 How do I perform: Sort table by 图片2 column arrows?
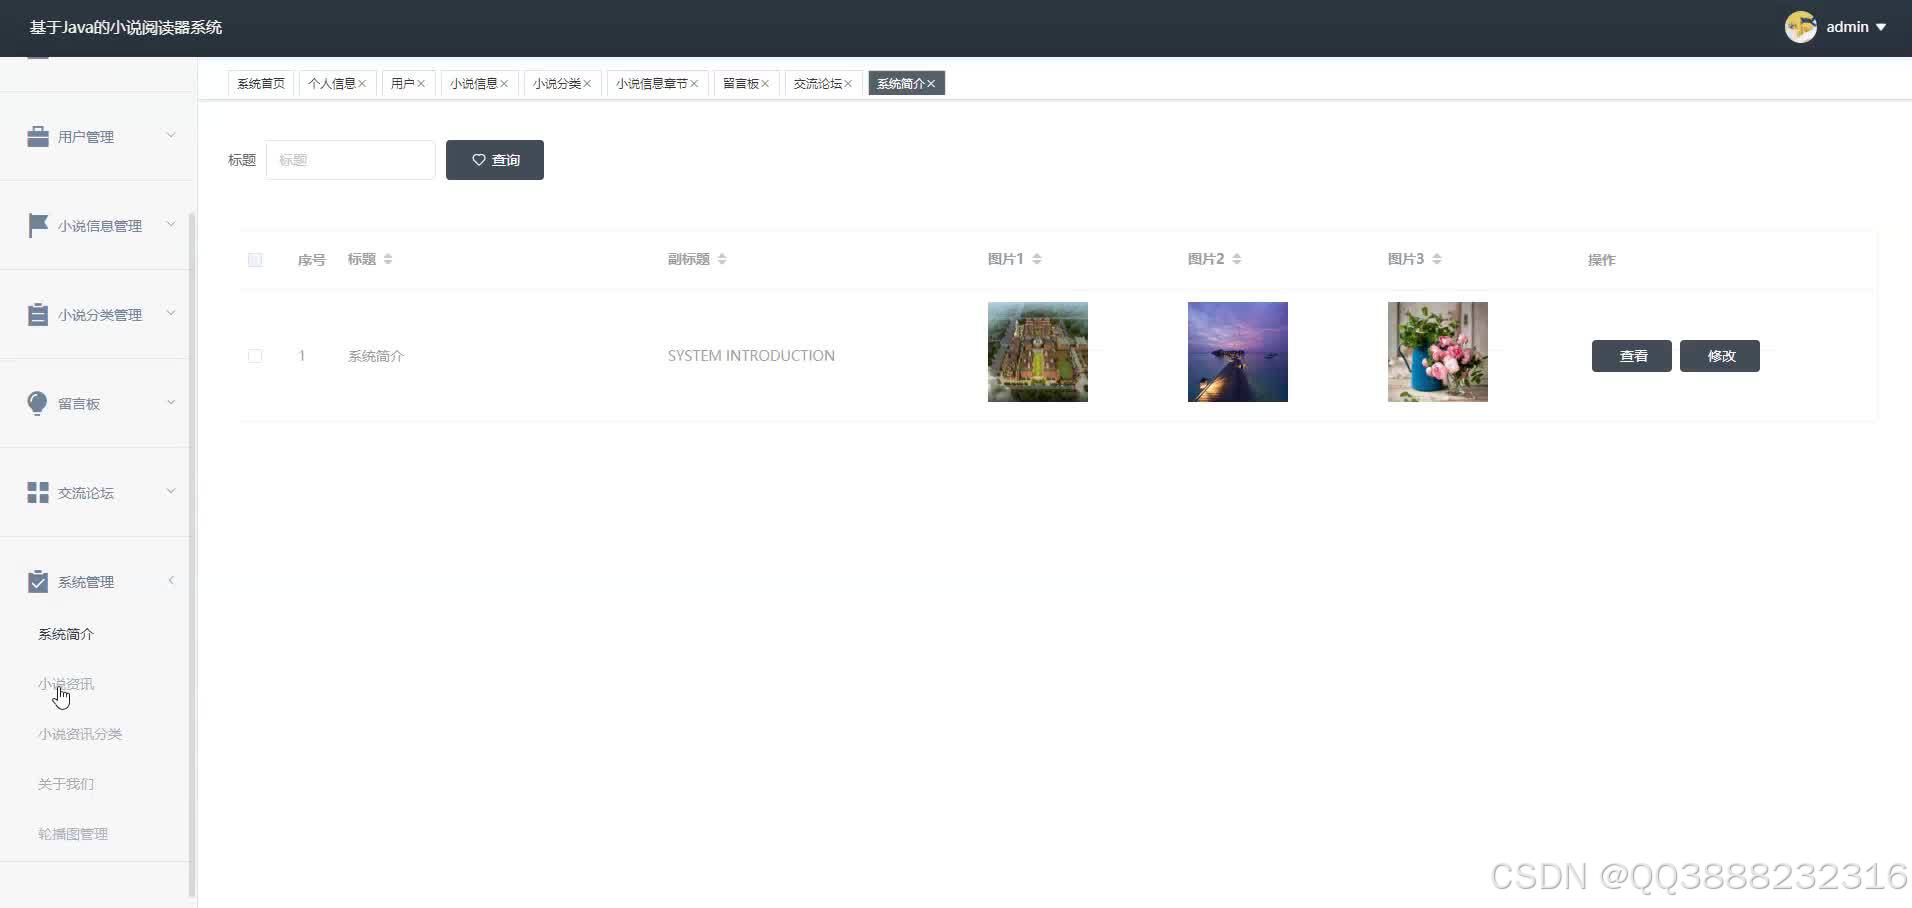[x=1237, y=259]
